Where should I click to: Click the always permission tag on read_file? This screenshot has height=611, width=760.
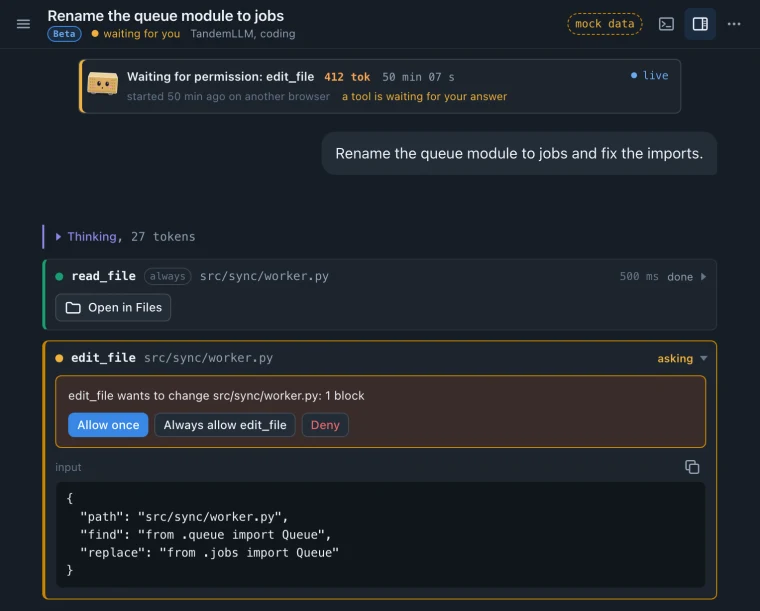167,276
